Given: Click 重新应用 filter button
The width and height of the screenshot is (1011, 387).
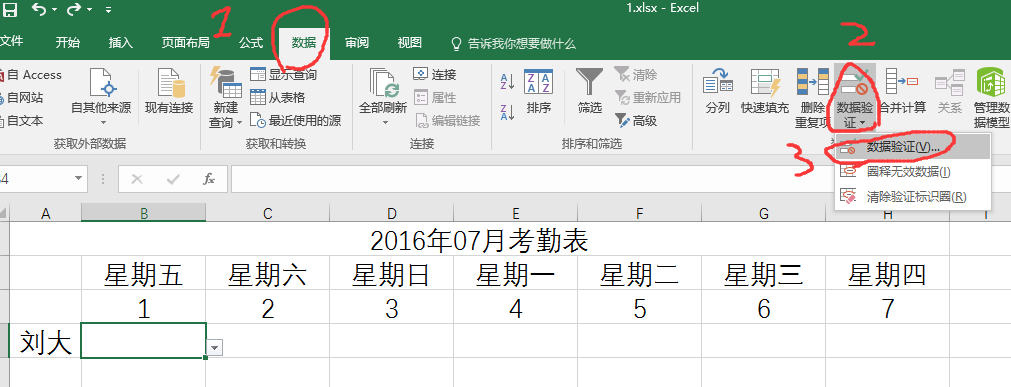Looking at the screenshot, I should point(647,98).
